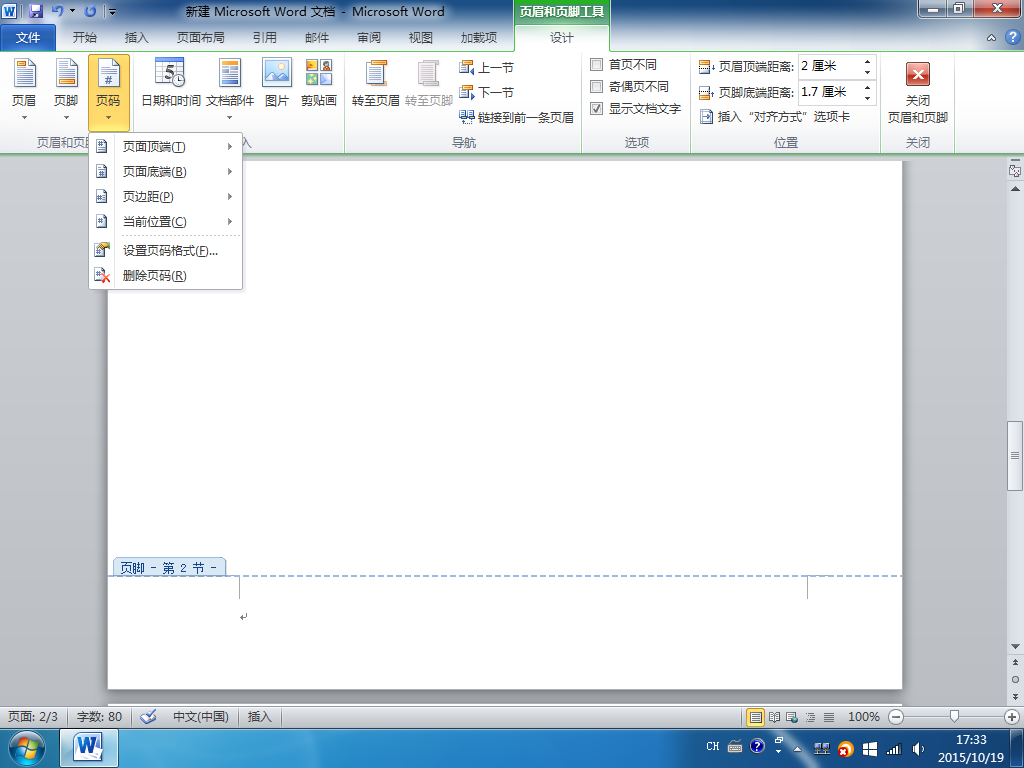Decrease 页脚底端距离 footer distance stepper
1024x768 pixels.
[x=867, y=98]
